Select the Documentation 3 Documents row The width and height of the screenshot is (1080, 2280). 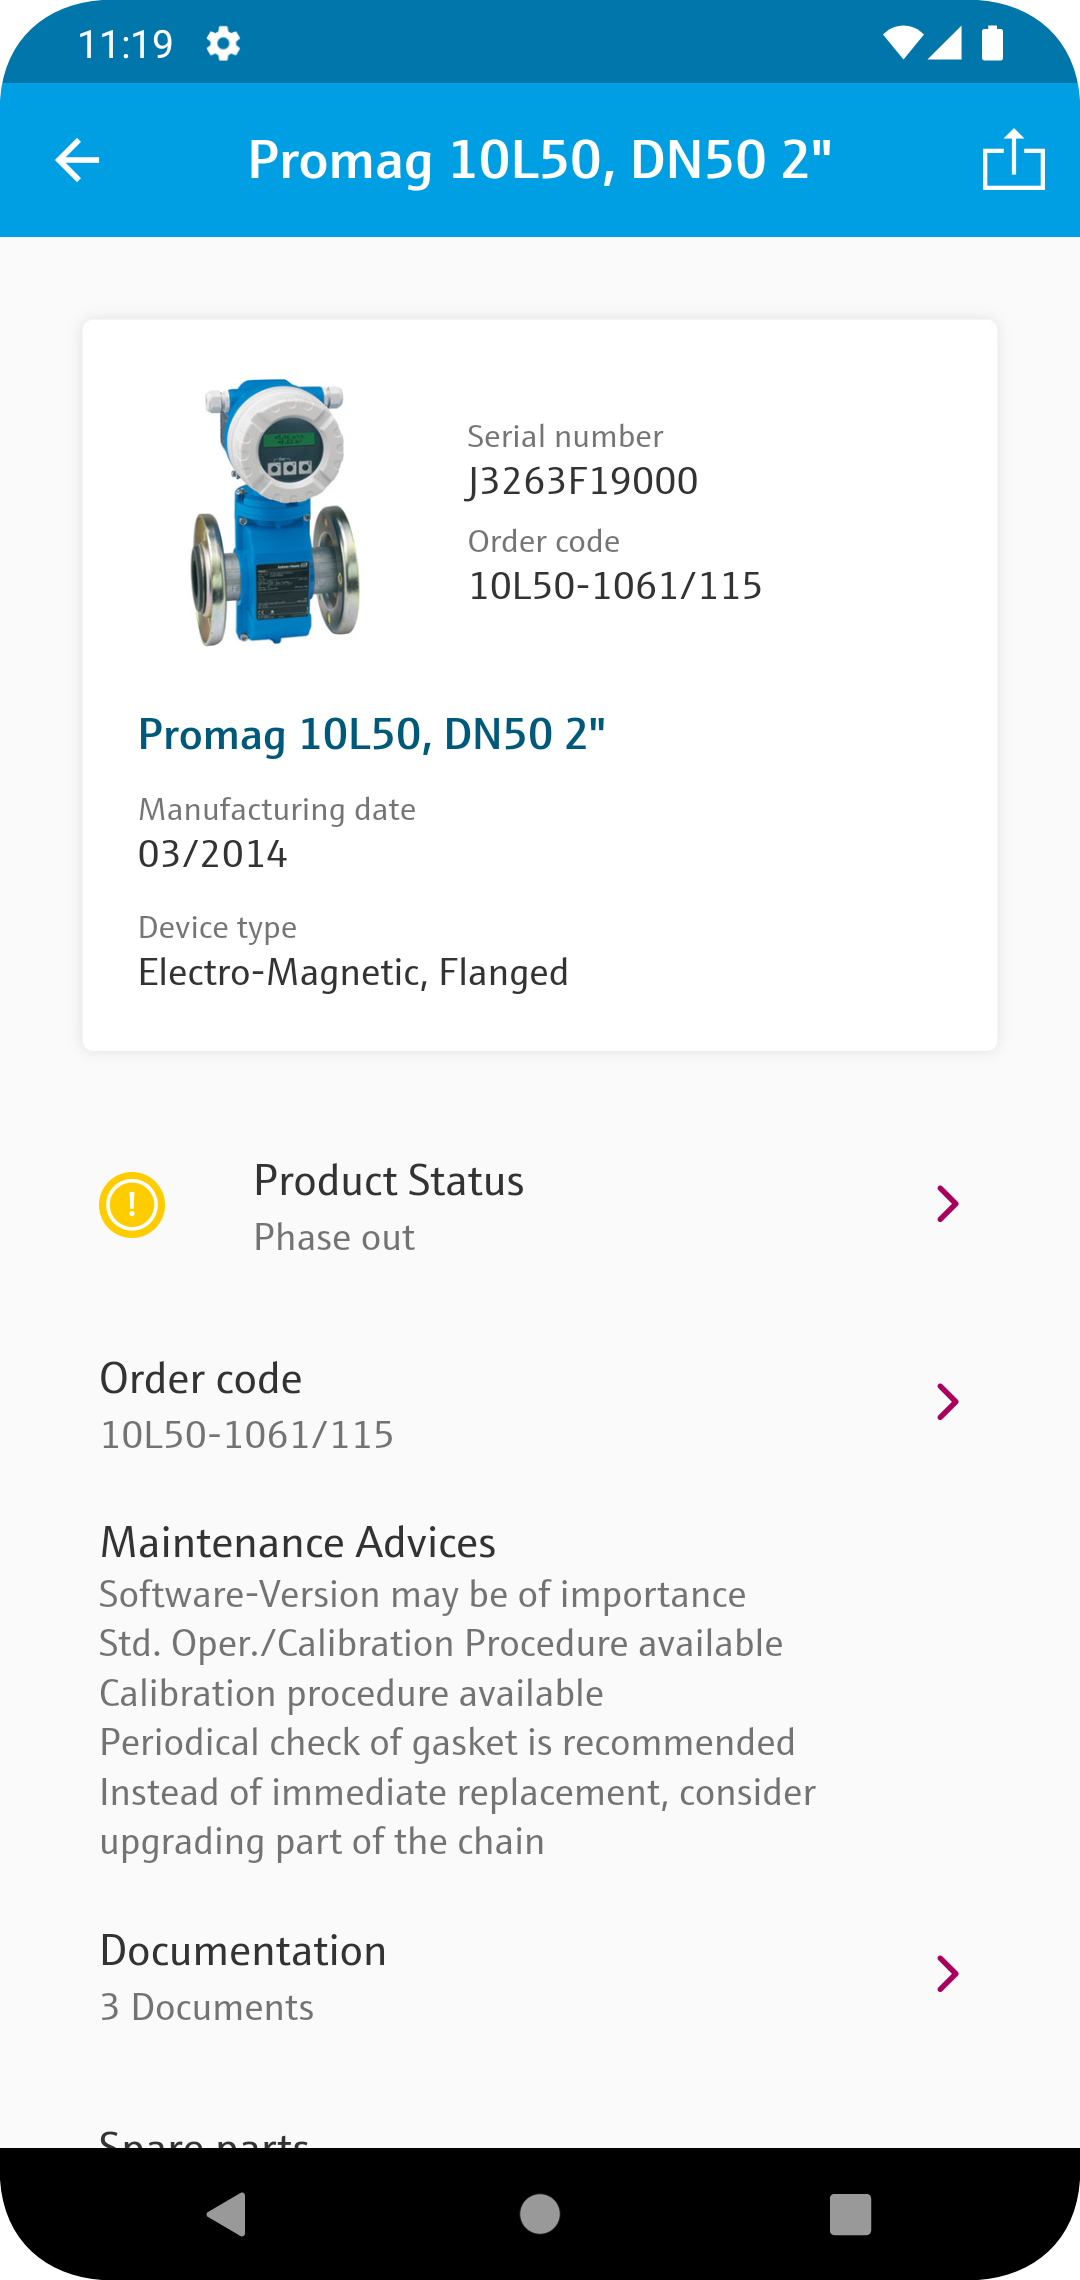click(x=540, y=1978)
